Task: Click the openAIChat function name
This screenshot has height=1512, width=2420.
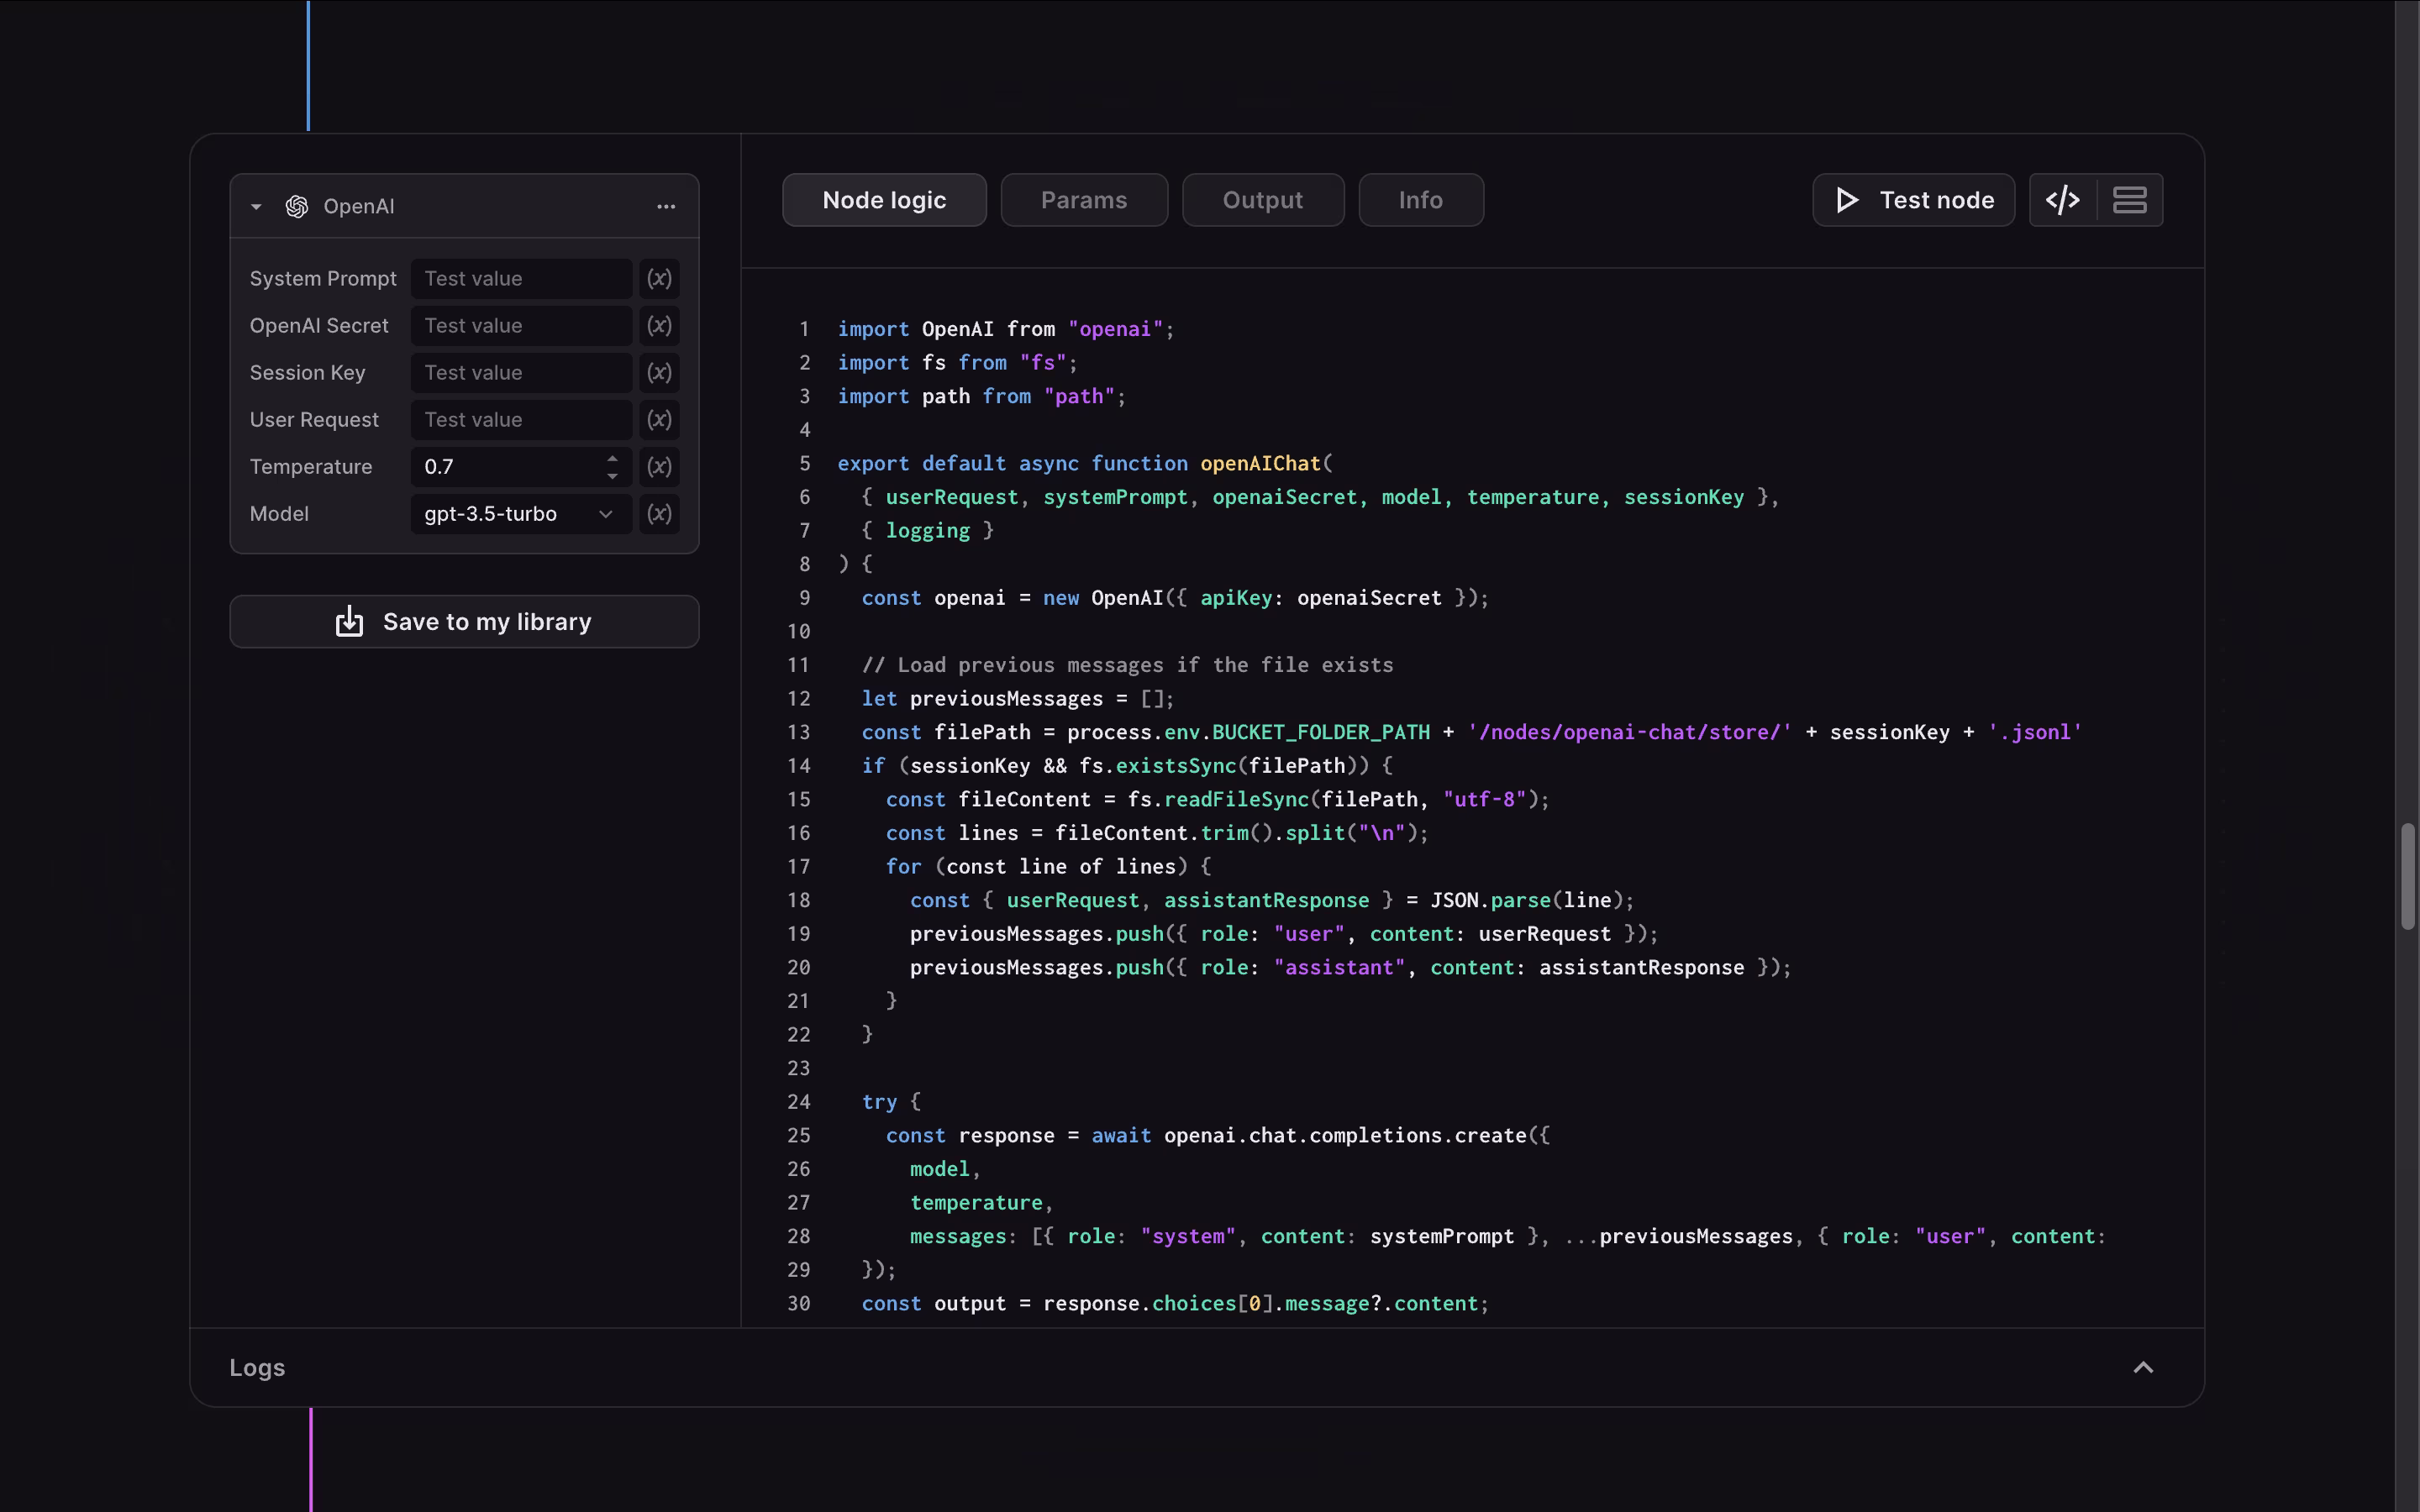Action: click(x=1260, y=463)
